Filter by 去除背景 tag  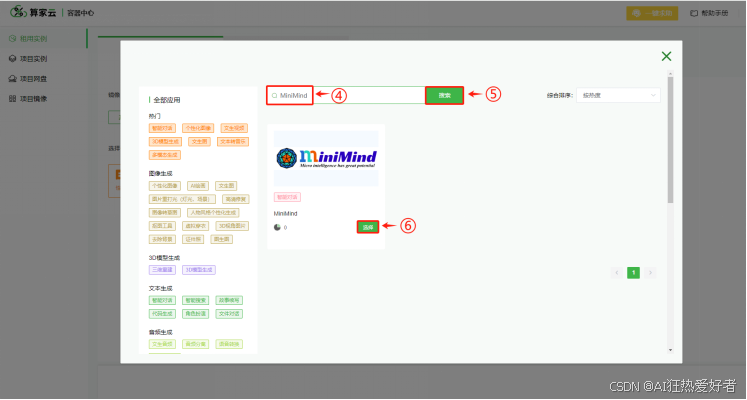coord(162,239)
